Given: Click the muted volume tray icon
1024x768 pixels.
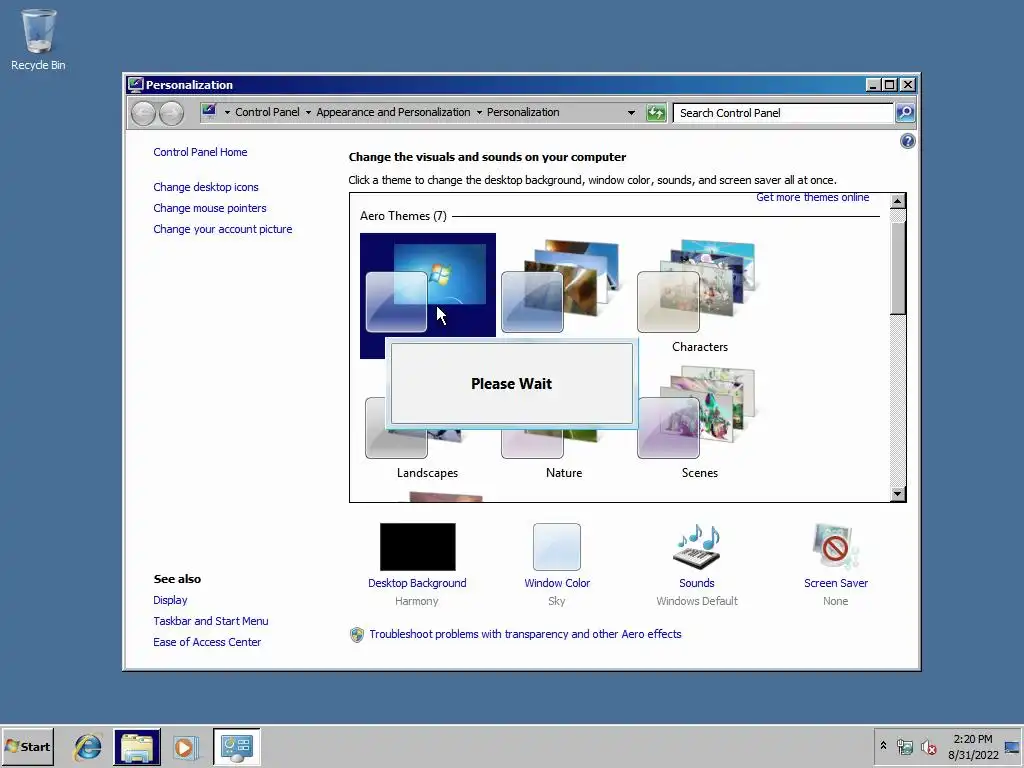Looking at the screenshot, I should click(x=928, y=747).
